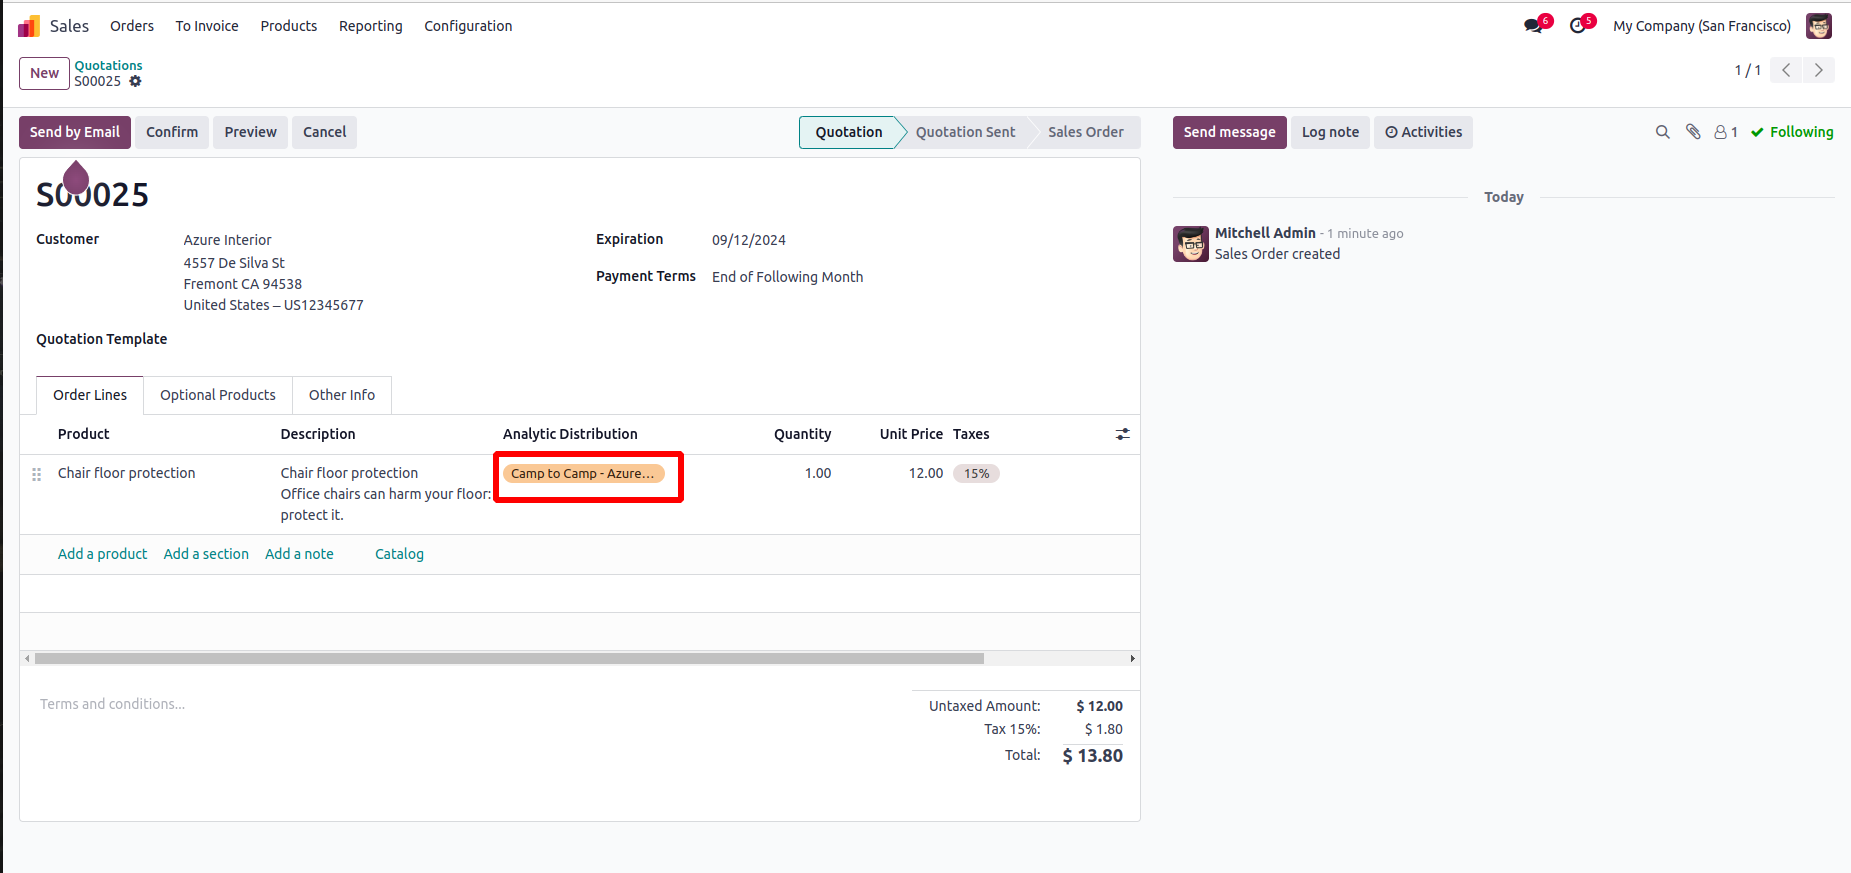Click the Expiration date 09/12/2024
The image size is (1851, 873).
749,240
